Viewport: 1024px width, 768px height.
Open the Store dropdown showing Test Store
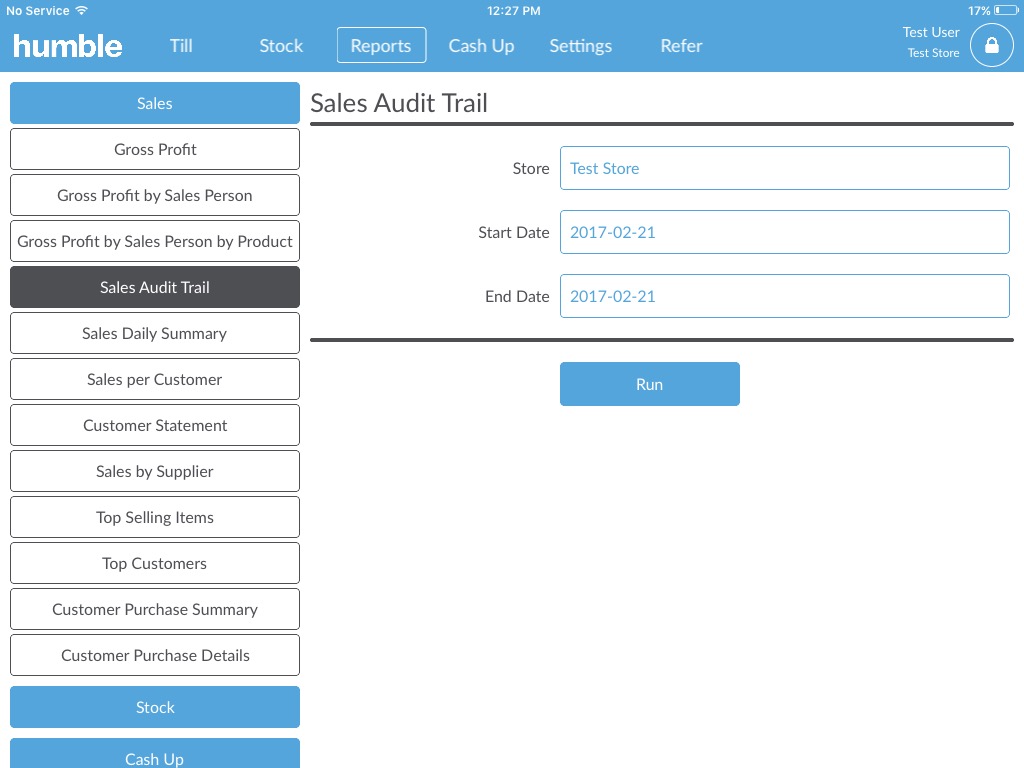click(x=784, y=168)
